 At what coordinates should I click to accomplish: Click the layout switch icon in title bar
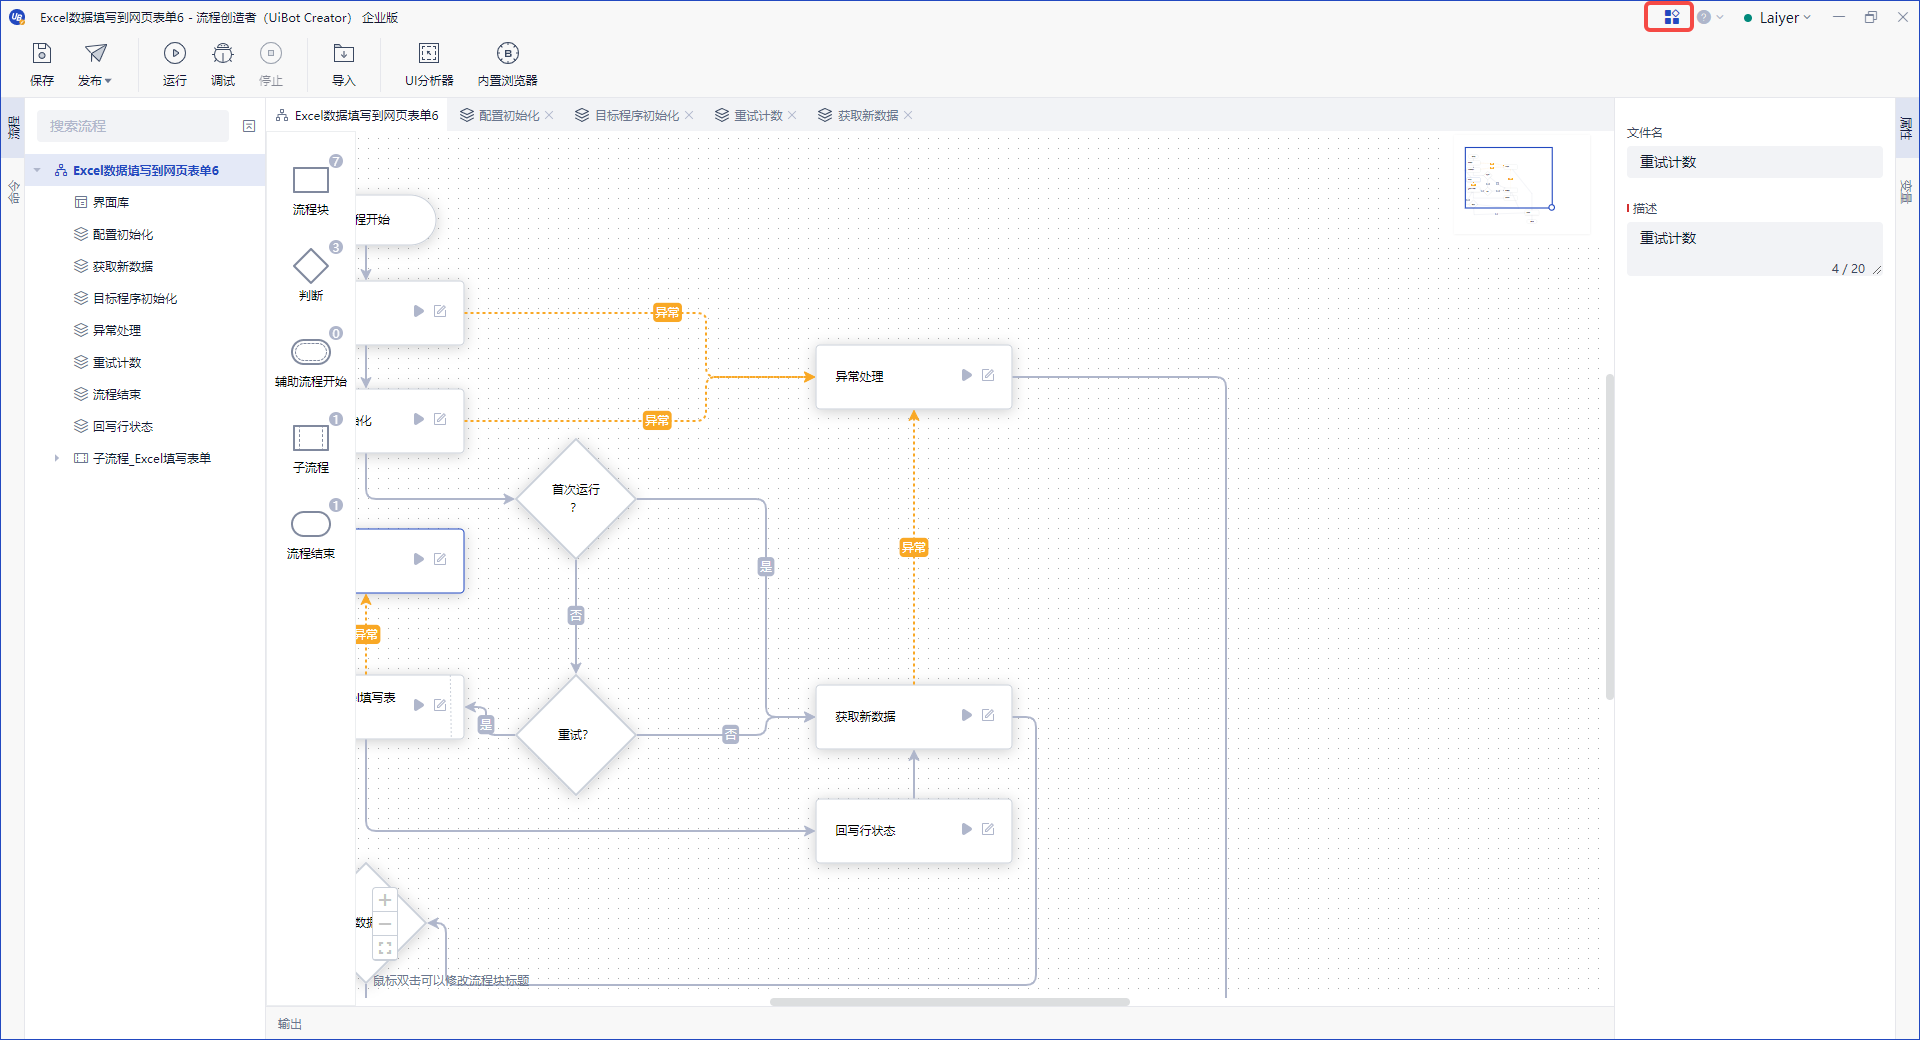(x=1671, y=17)
